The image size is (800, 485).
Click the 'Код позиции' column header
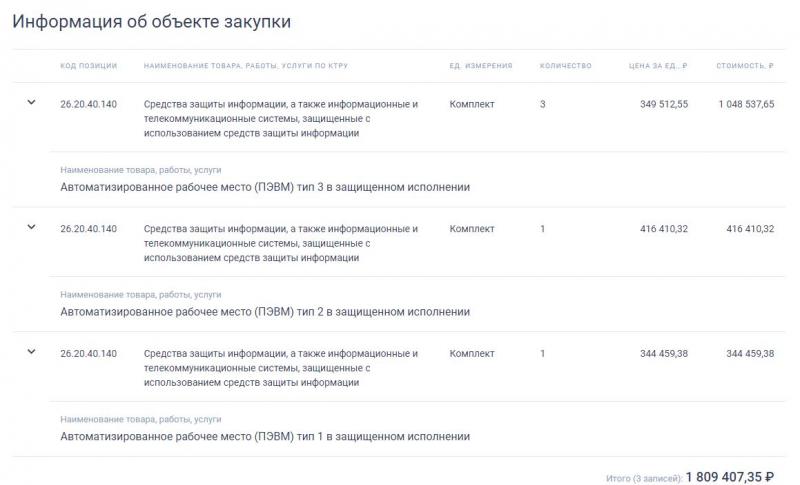coord(89,66)
